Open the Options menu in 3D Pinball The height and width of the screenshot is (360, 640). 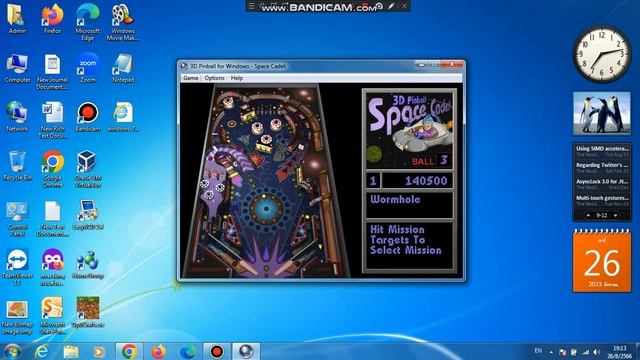[x=214, y=78]
